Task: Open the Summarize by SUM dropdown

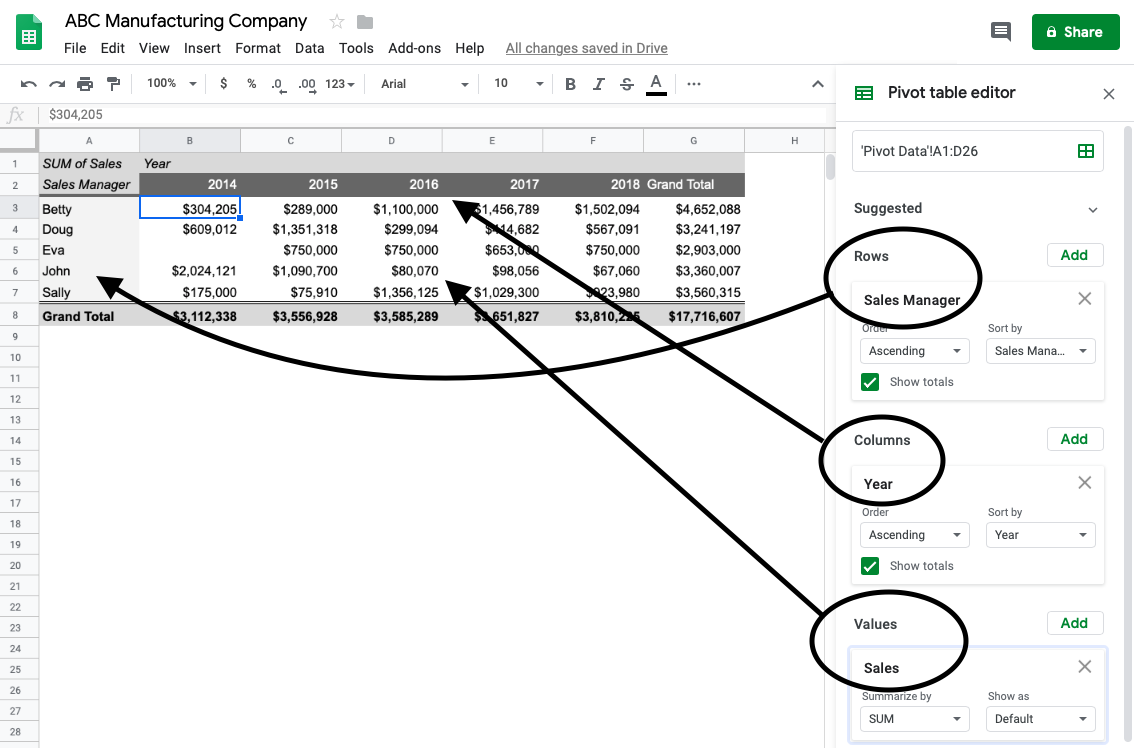Action: (914, 718)
